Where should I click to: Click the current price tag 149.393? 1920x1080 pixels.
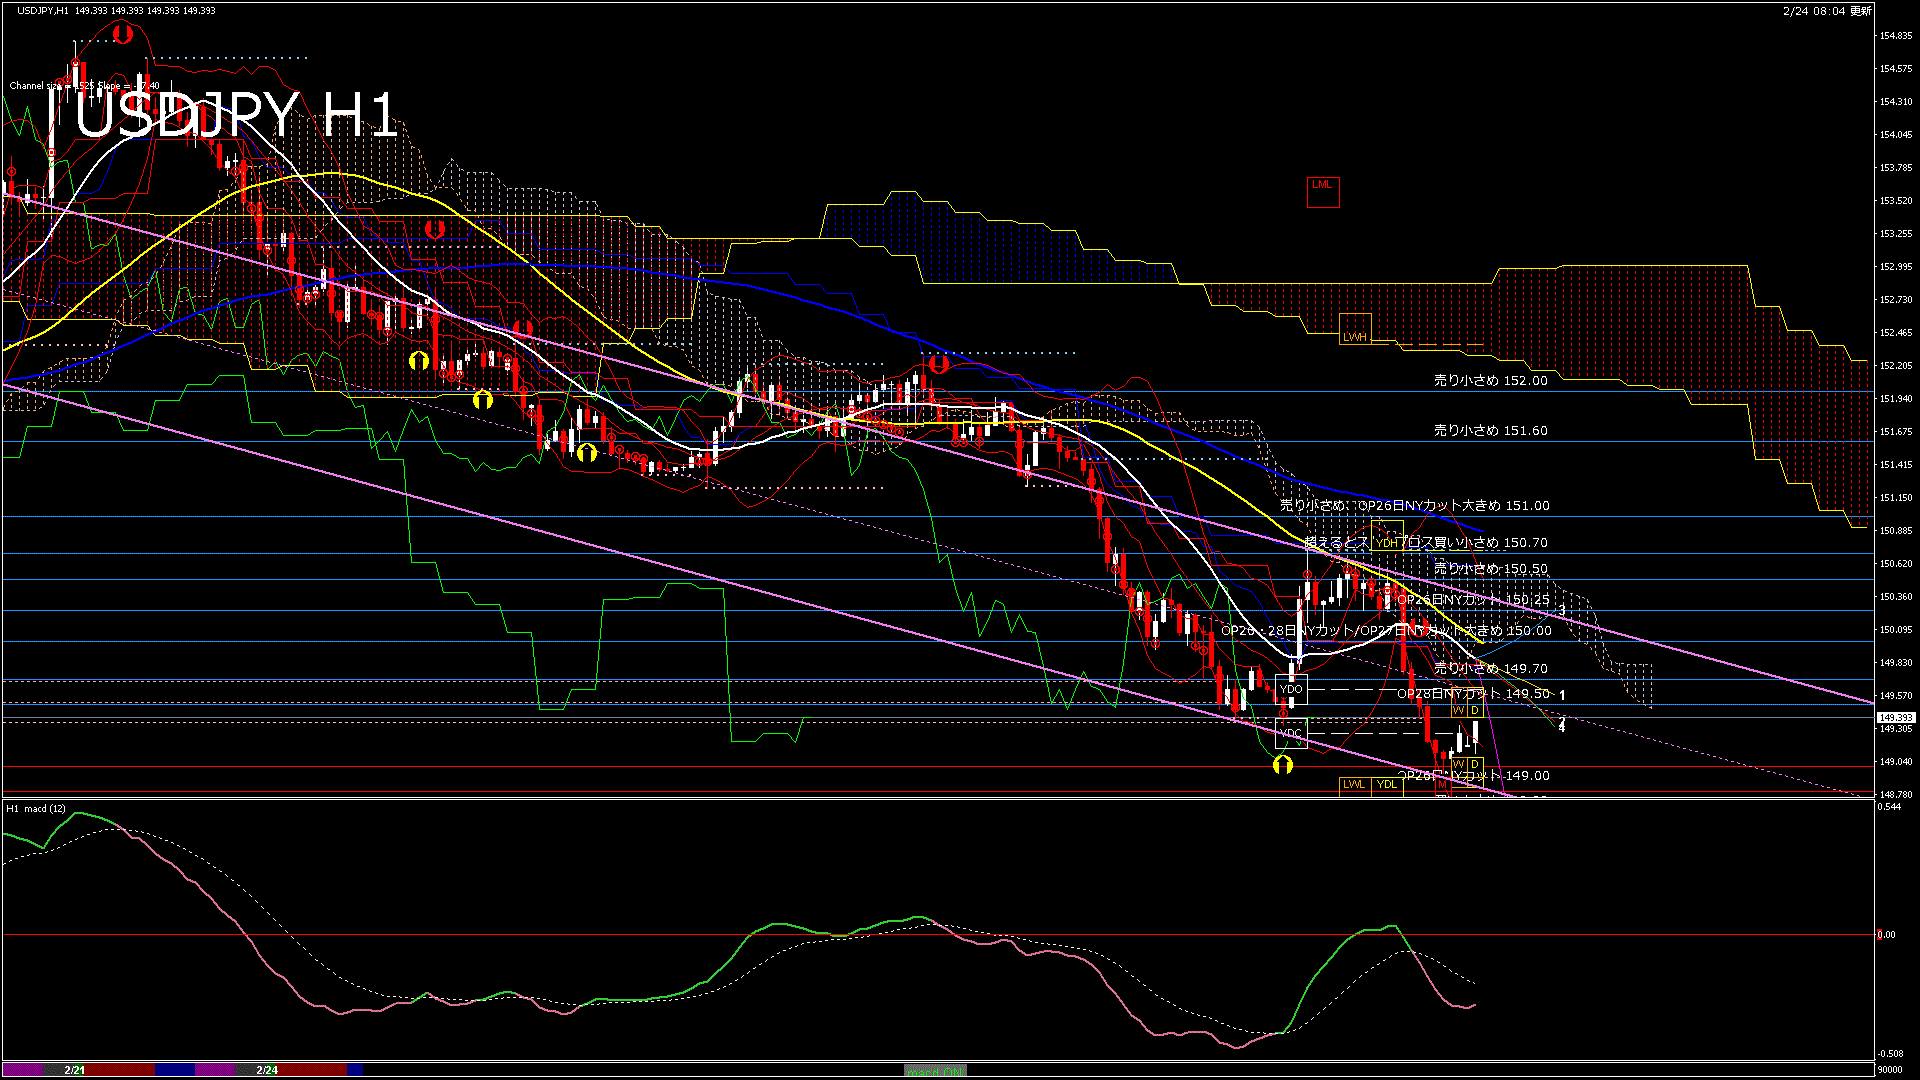pos(1895,718)
